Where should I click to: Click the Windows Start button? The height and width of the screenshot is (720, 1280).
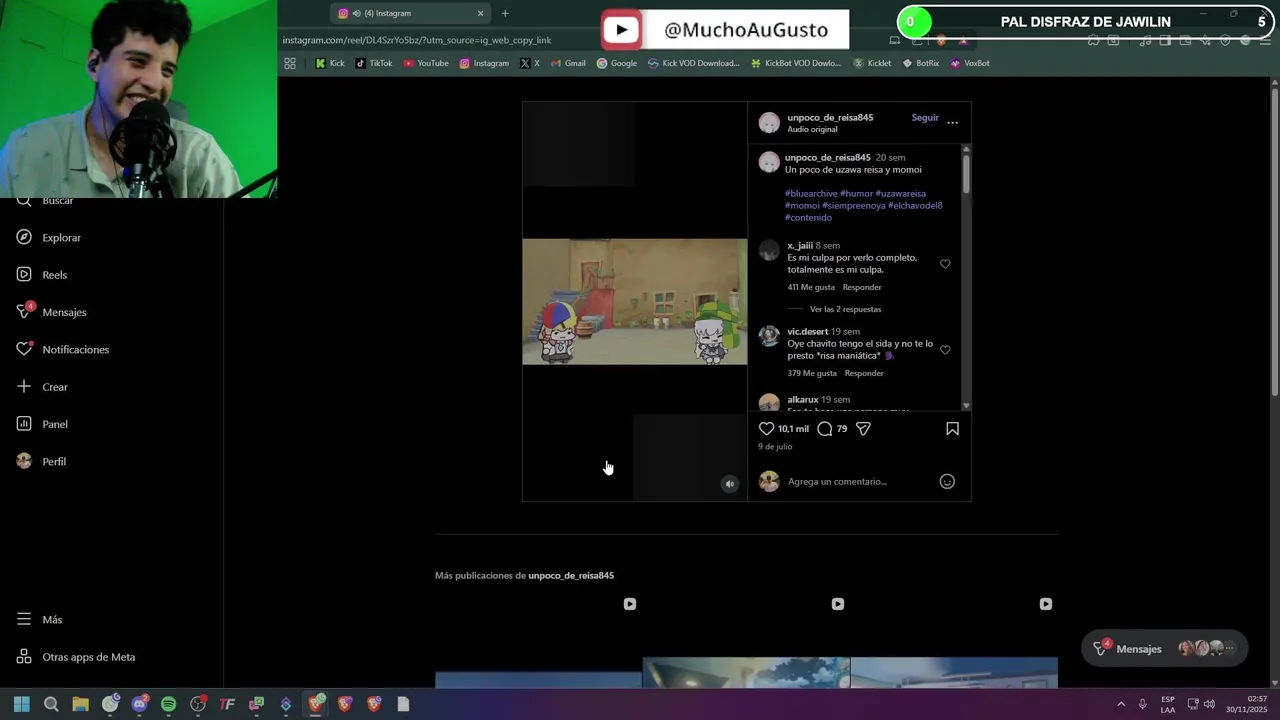(22, 704)
